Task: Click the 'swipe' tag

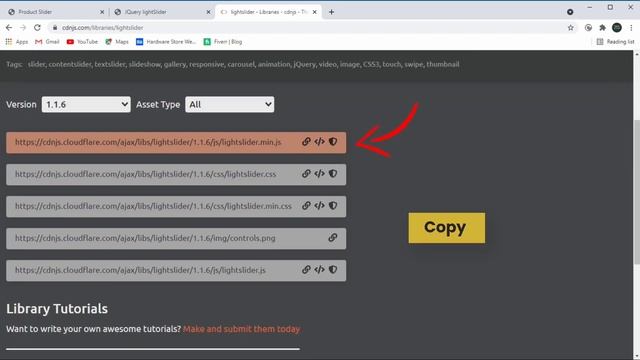Action: pos(414,64)
